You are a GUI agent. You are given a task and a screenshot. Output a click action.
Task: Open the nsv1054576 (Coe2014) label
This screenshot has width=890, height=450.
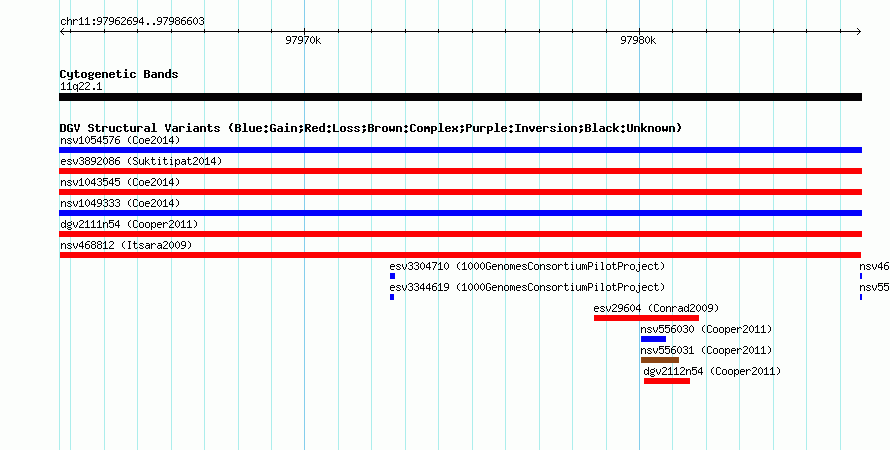(120, 140)
